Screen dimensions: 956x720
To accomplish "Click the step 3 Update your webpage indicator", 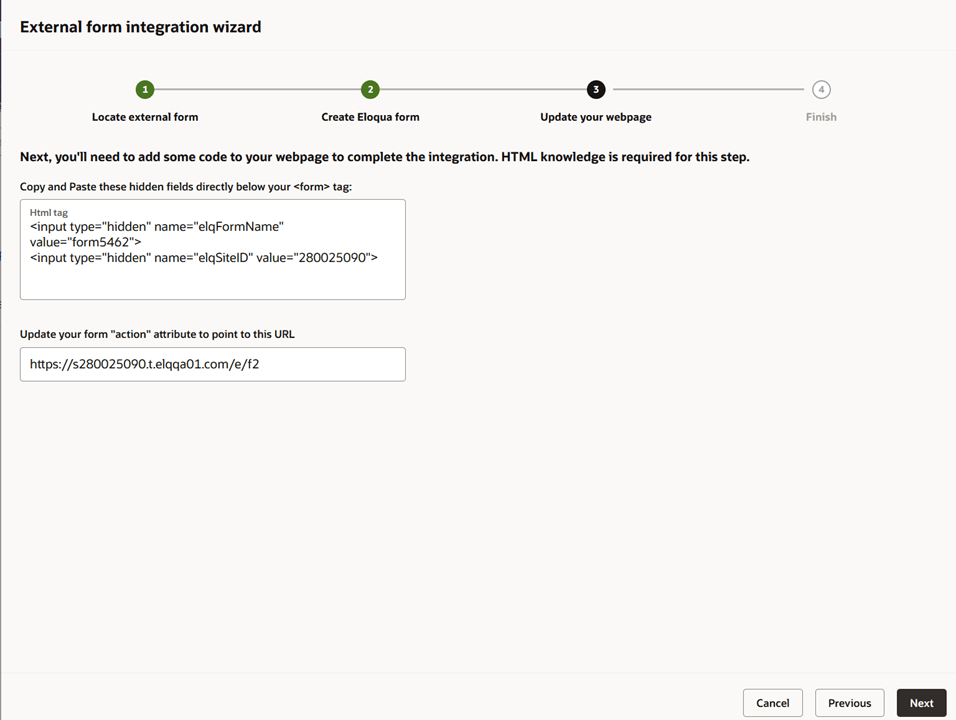I will 596,89.
